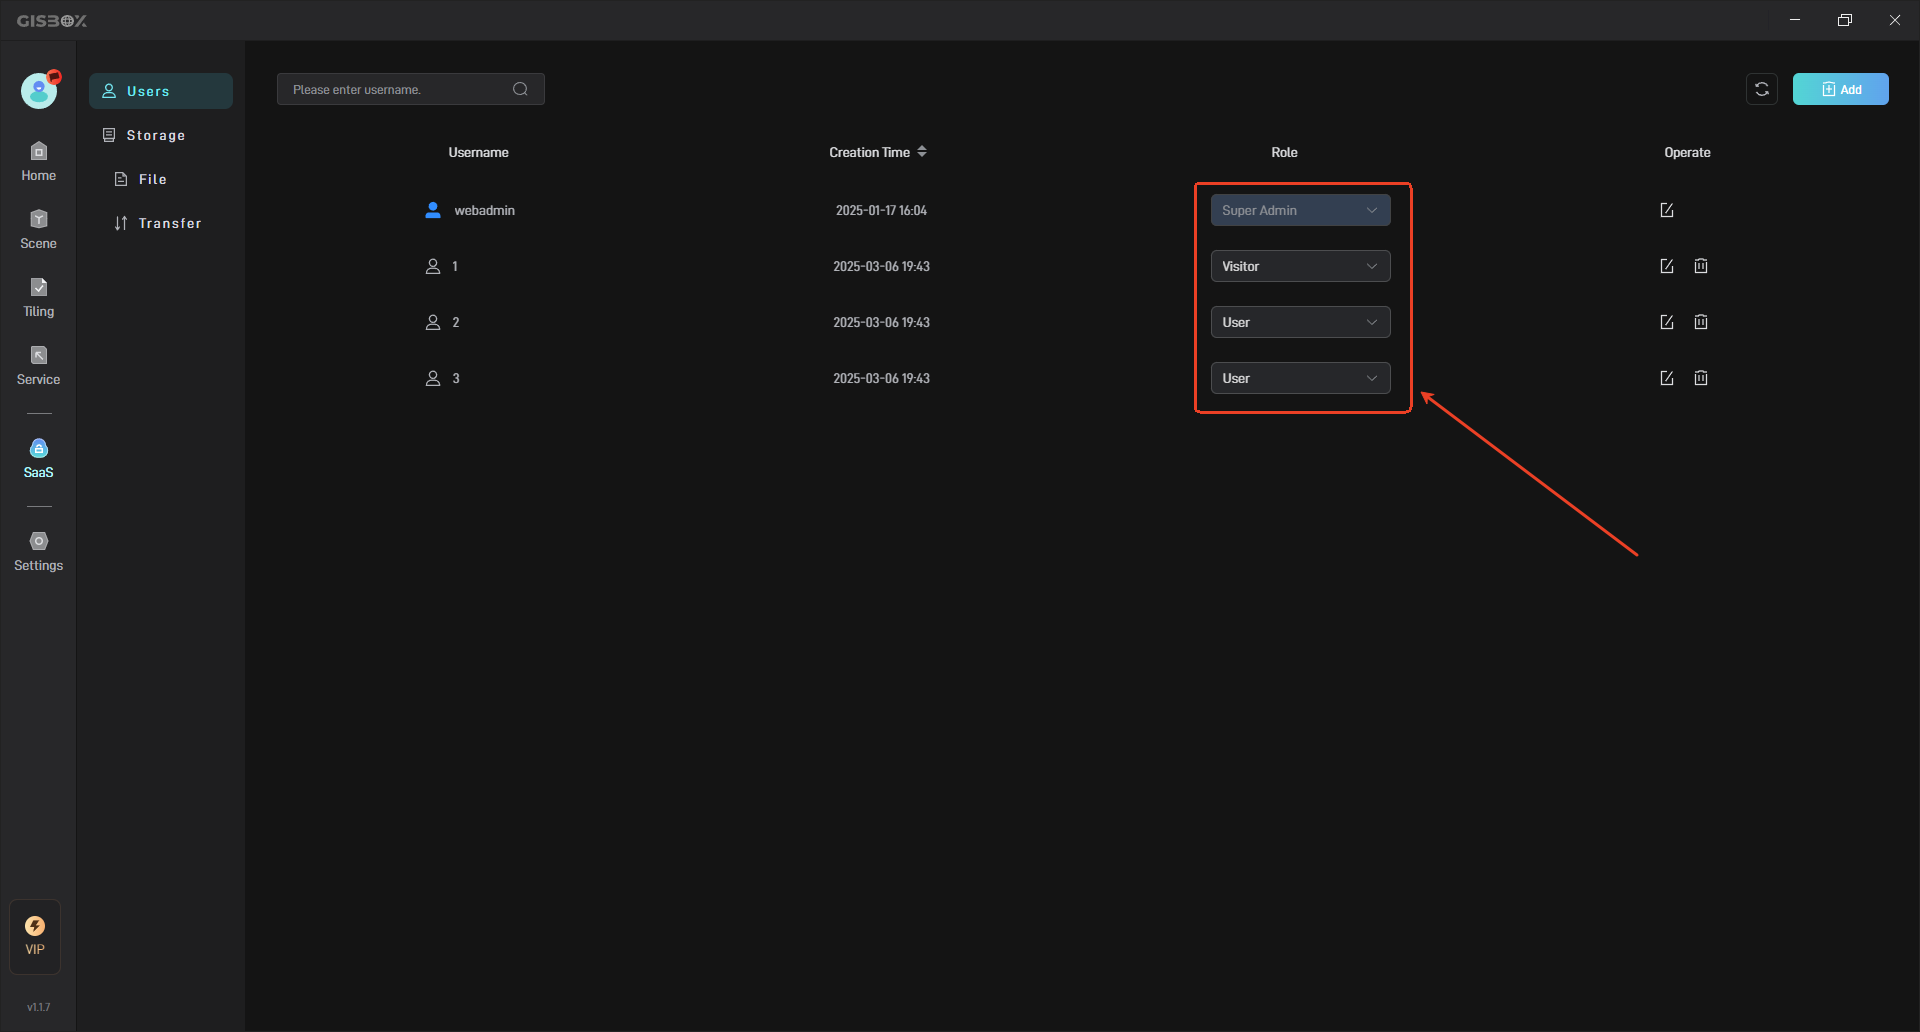Click the GISBOX logo in title bar
The image size is (1920, 1032).
[x=52, y=20]
